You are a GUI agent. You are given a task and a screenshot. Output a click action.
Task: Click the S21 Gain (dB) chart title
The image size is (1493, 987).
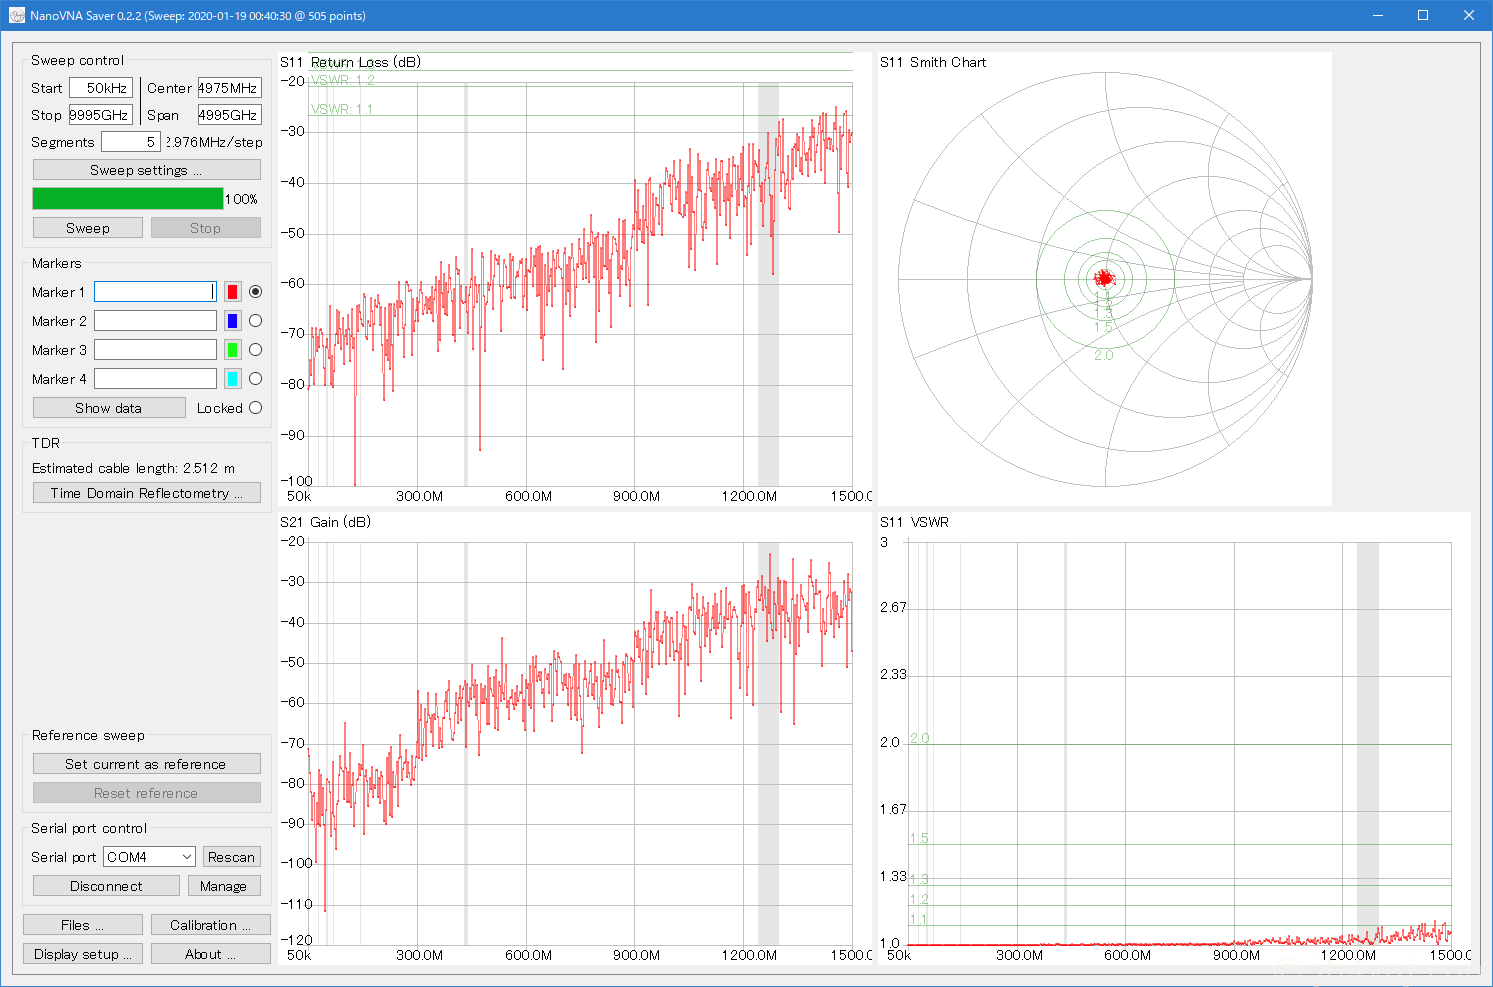click(325, 522)
